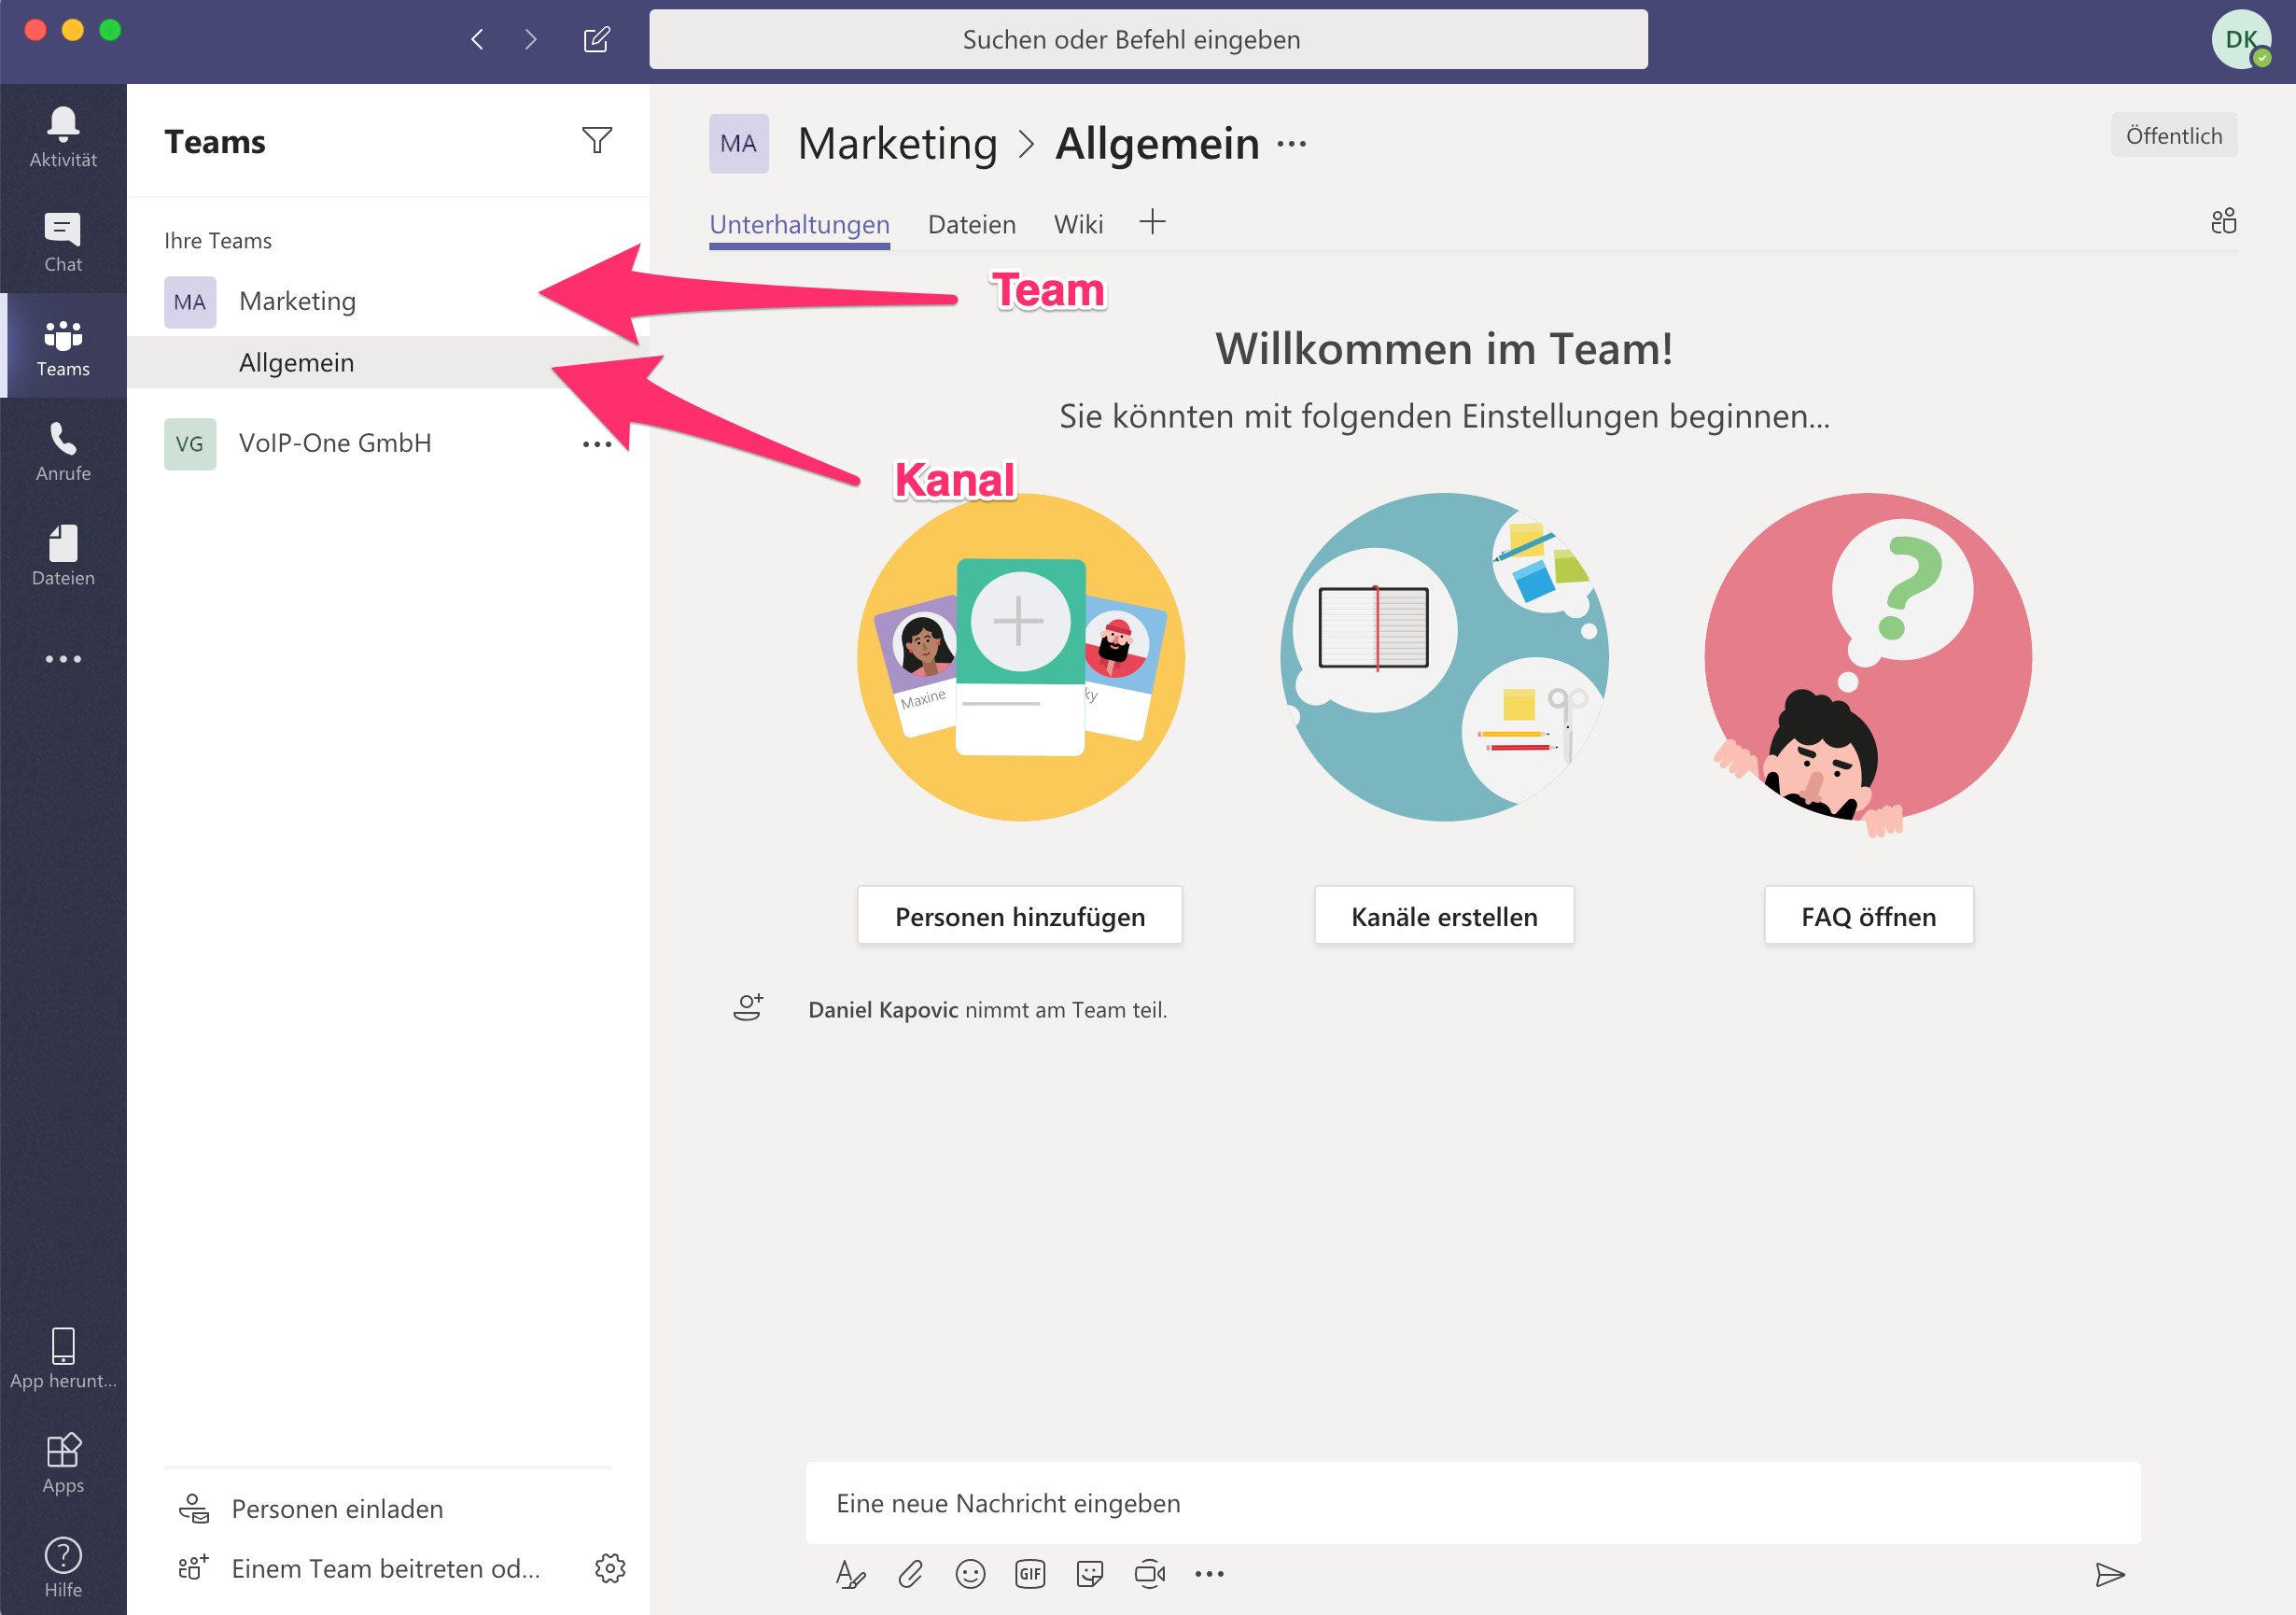This screenshot has height=1615, width=2296.
Task: Open the Aktivität notifications view
Action: point(63,137)
